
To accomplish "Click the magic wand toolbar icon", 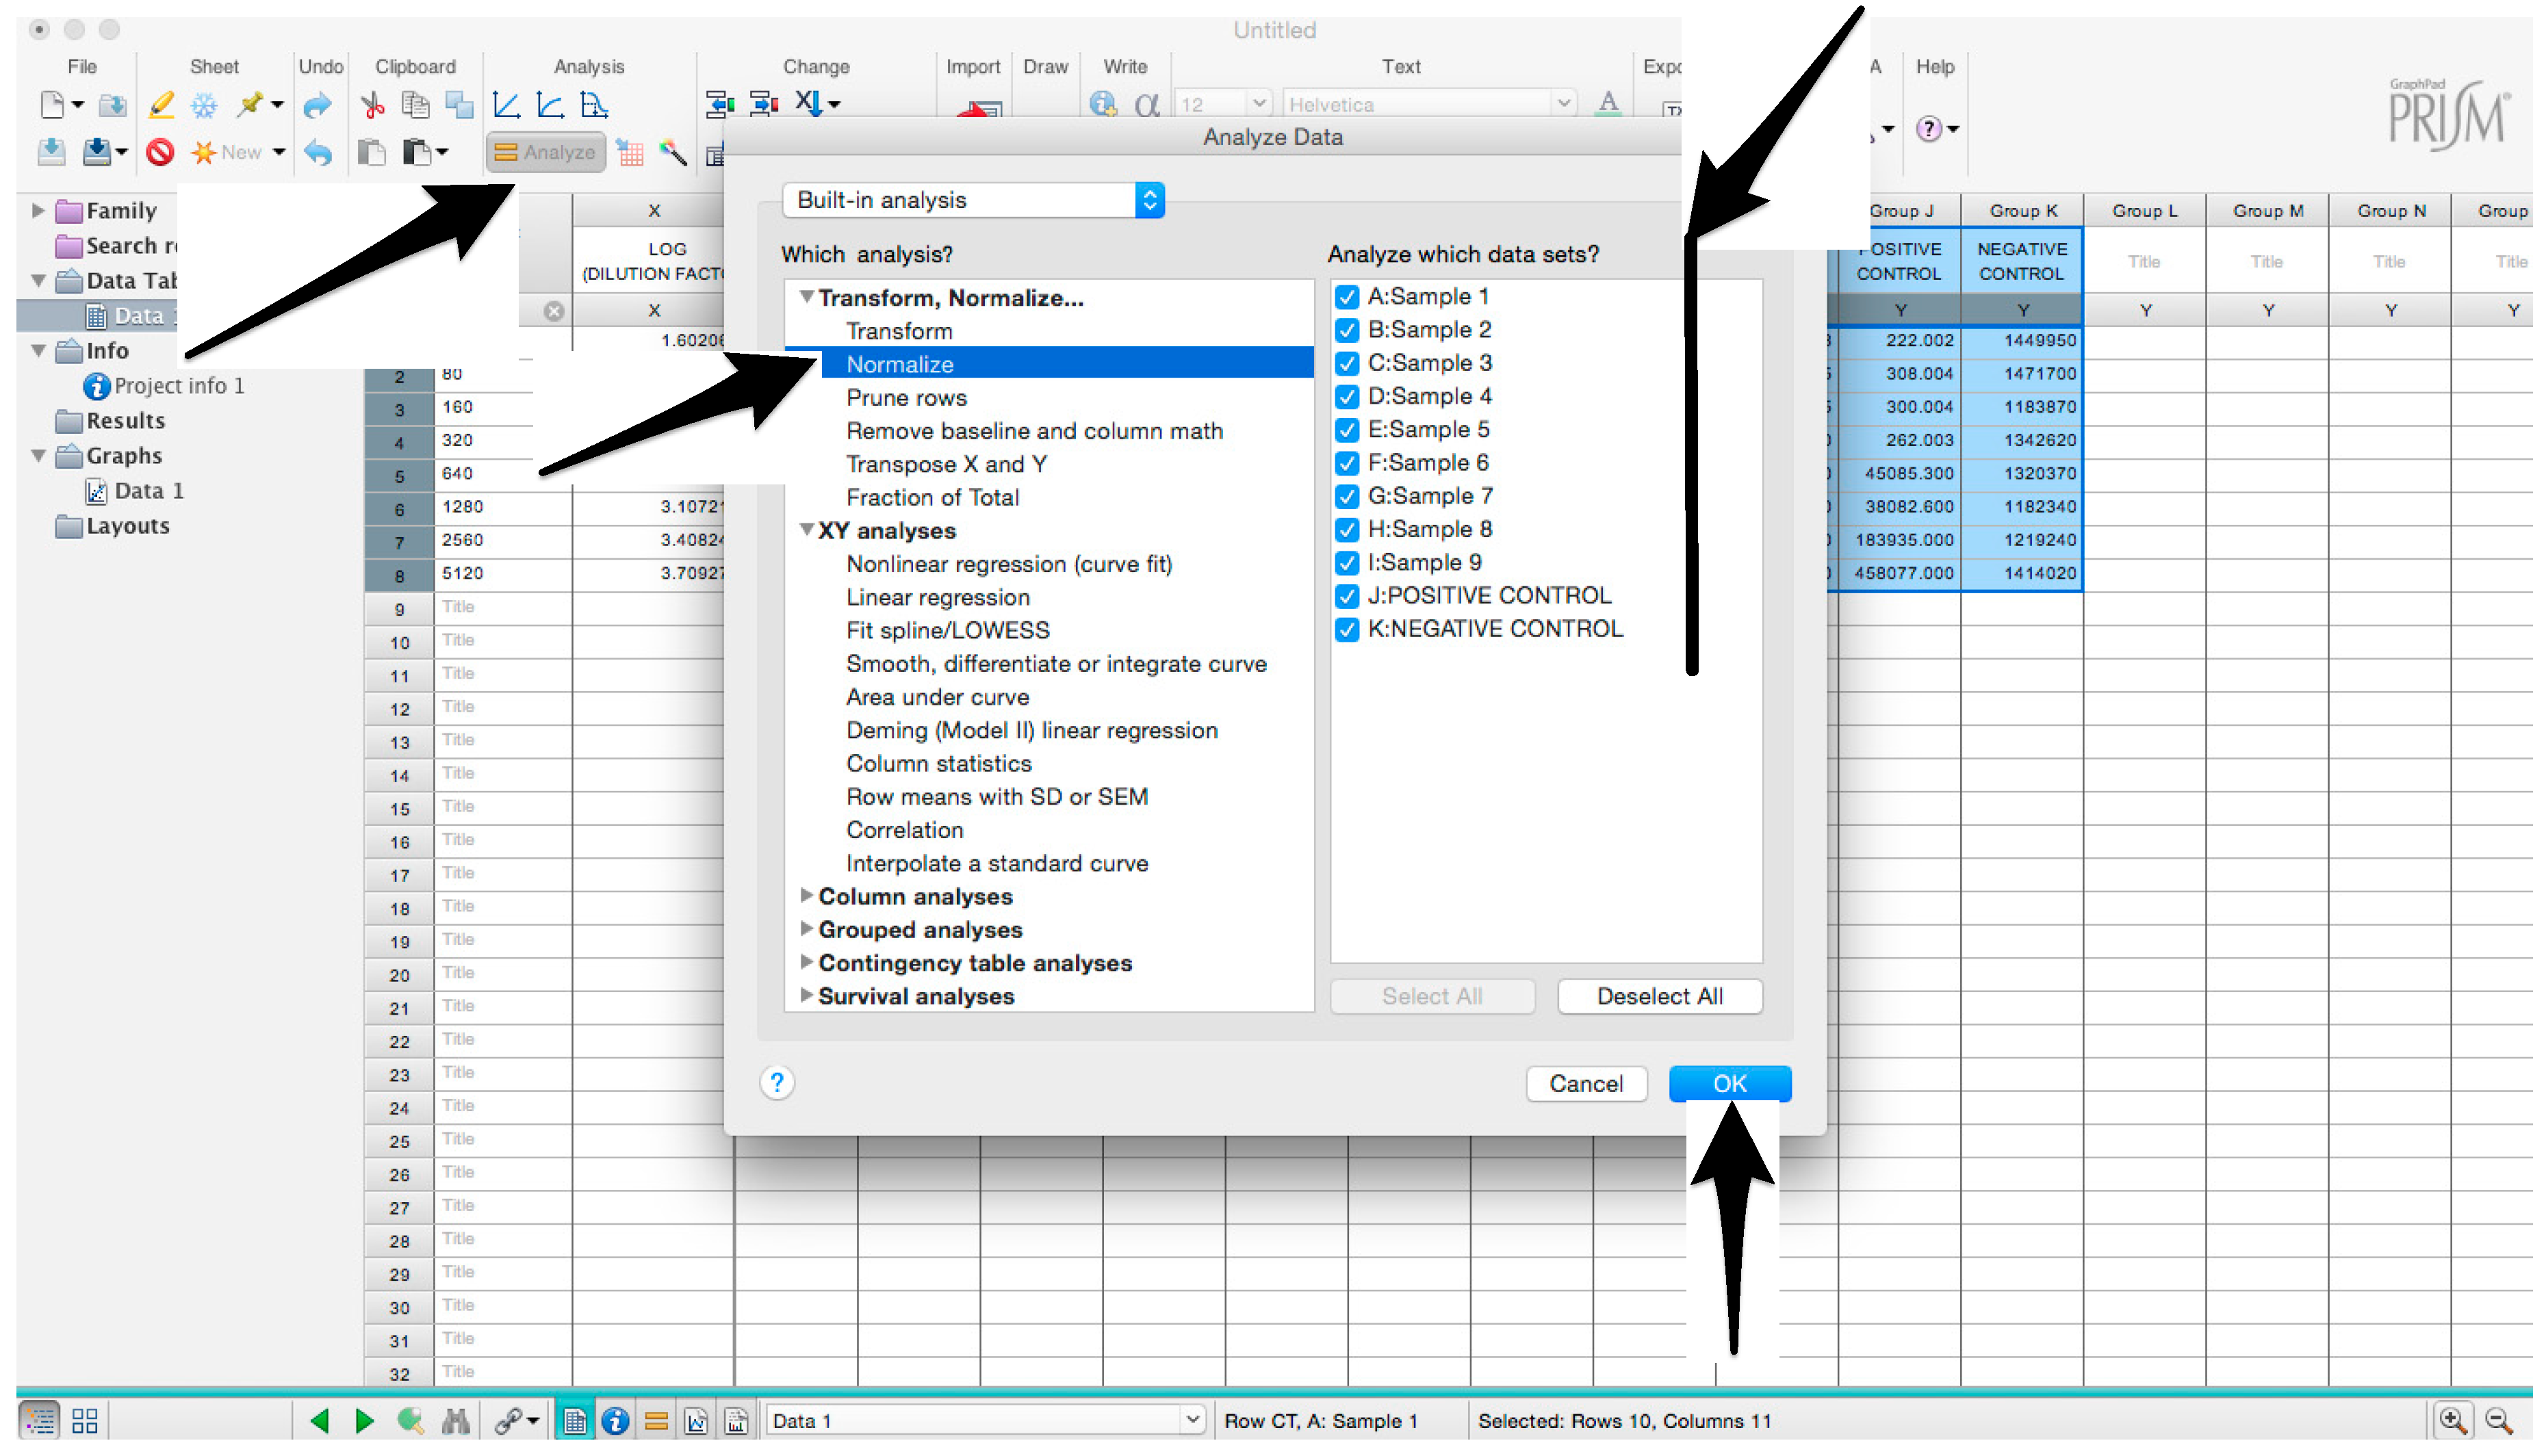I will [x=673, y=152].
